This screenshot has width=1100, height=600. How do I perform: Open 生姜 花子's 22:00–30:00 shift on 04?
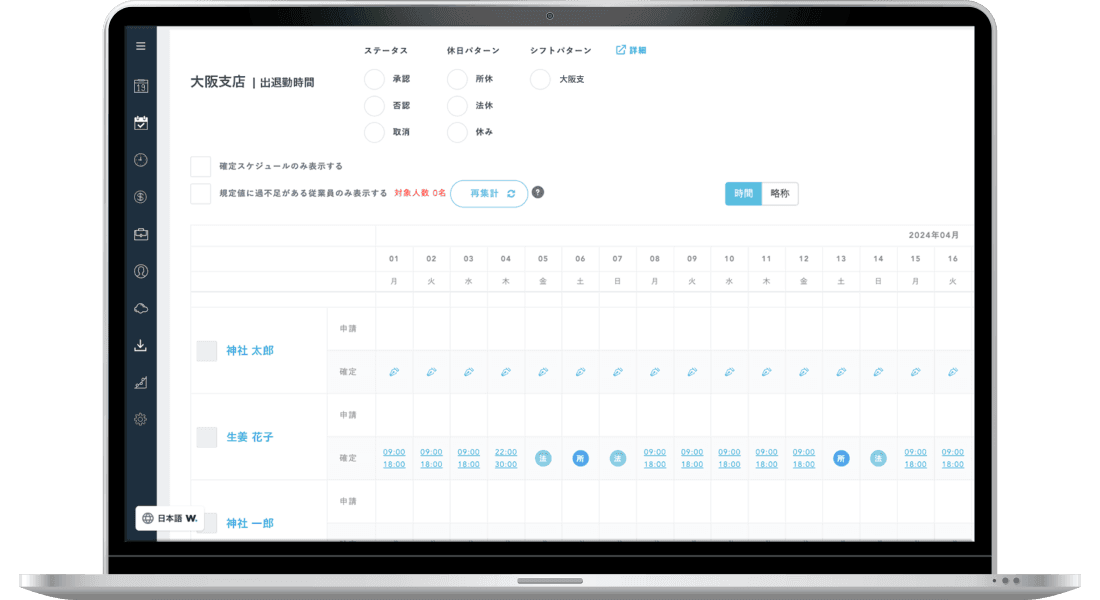tap(506, 458)
